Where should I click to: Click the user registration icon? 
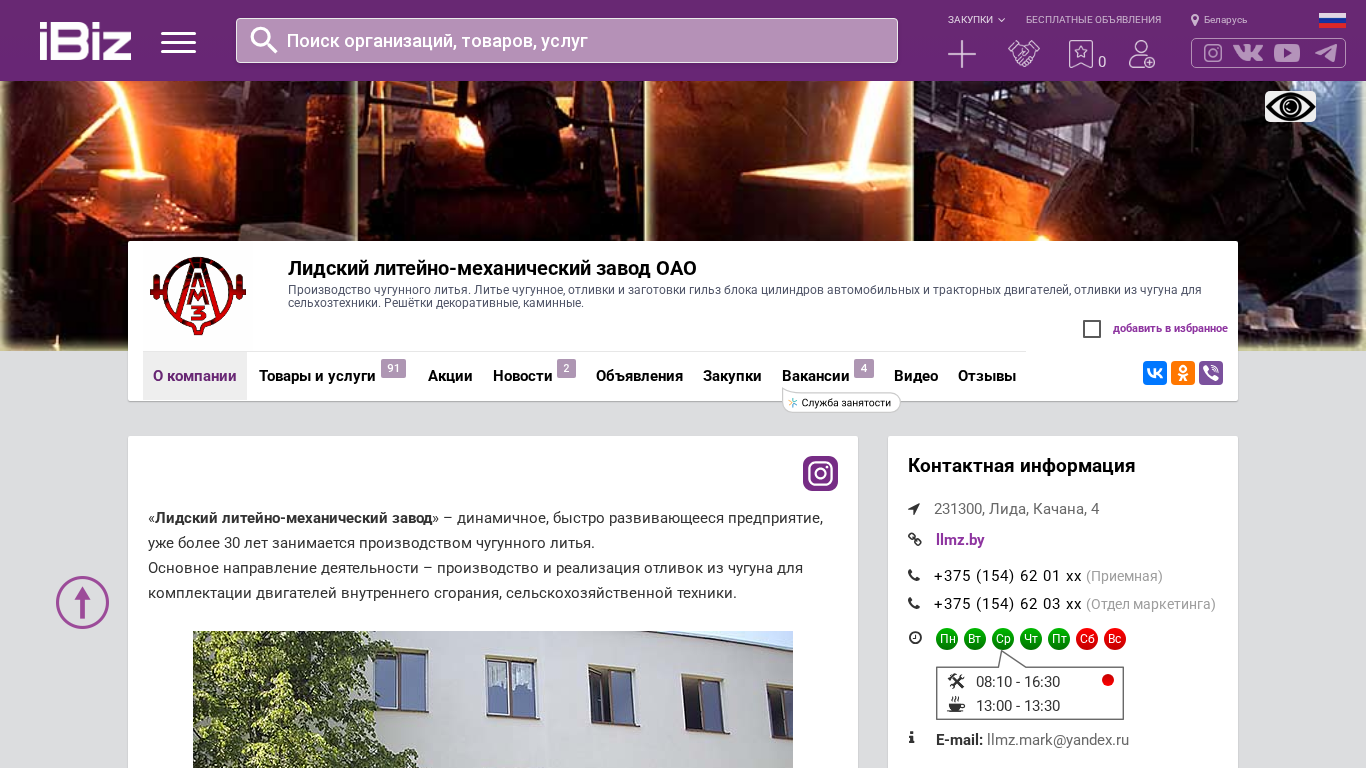pyautogui.click(x=1142, y=54)
